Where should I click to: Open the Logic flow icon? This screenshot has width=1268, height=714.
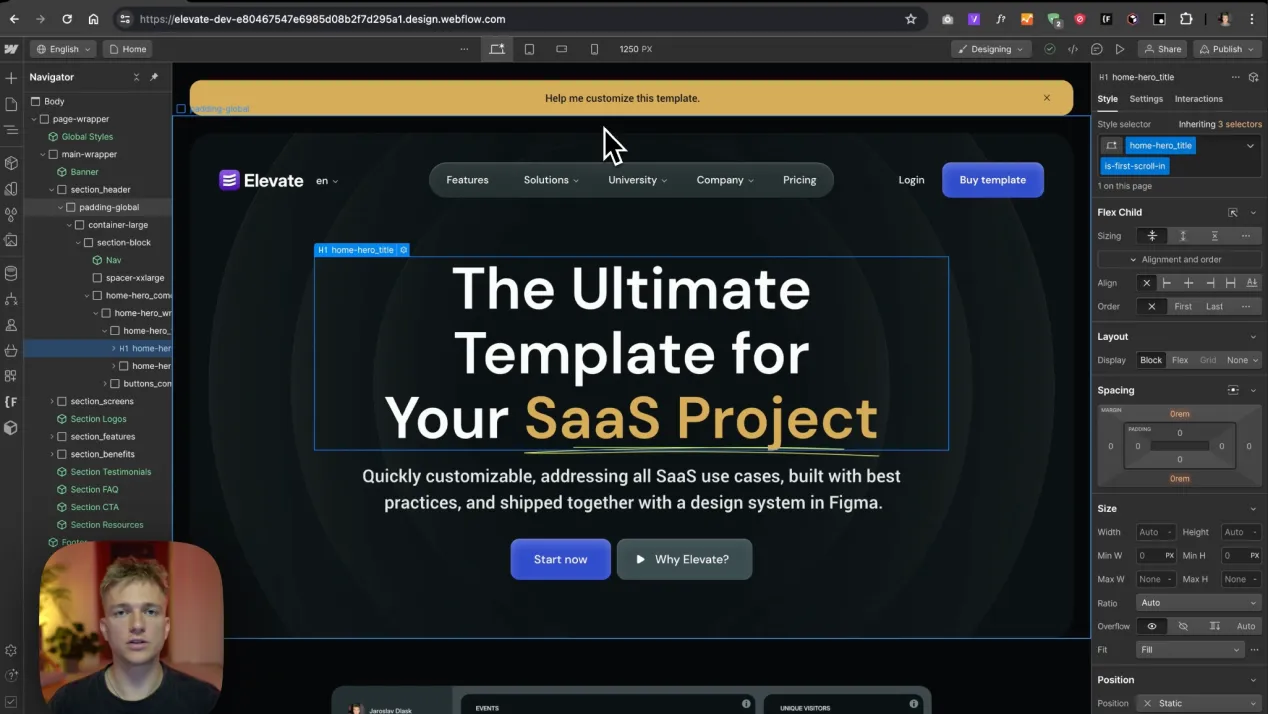11,299
